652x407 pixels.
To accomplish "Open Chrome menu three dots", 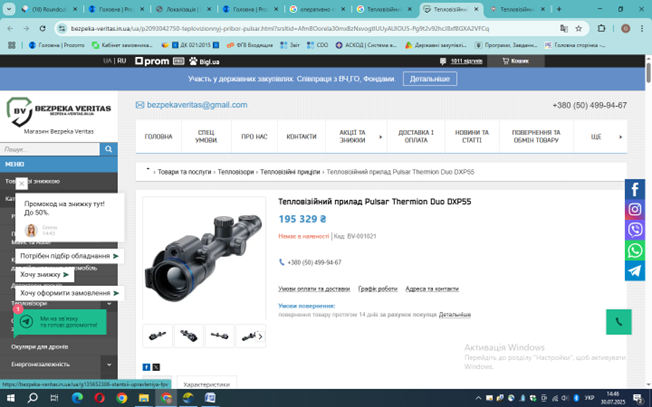I will (641, 28).
